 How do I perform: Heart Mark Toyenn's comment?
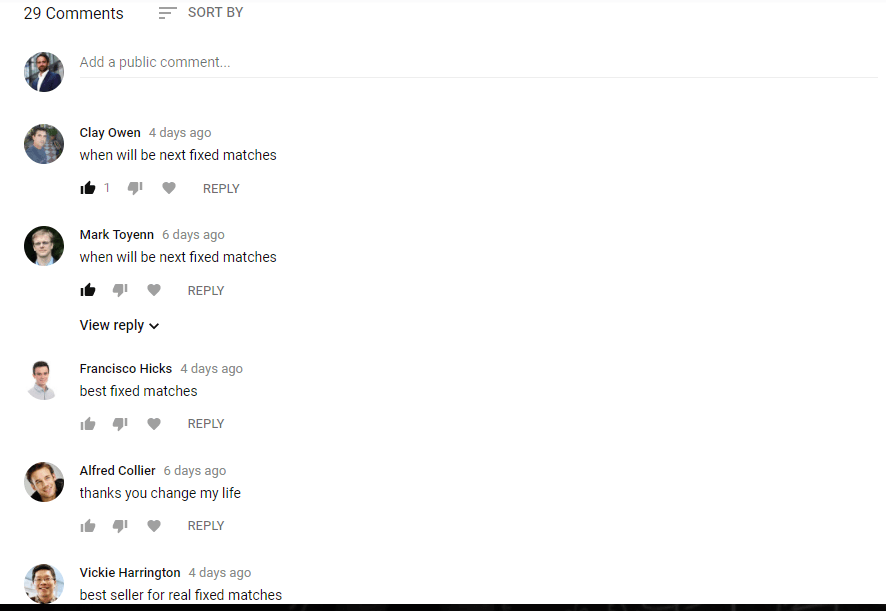(154, 291)
